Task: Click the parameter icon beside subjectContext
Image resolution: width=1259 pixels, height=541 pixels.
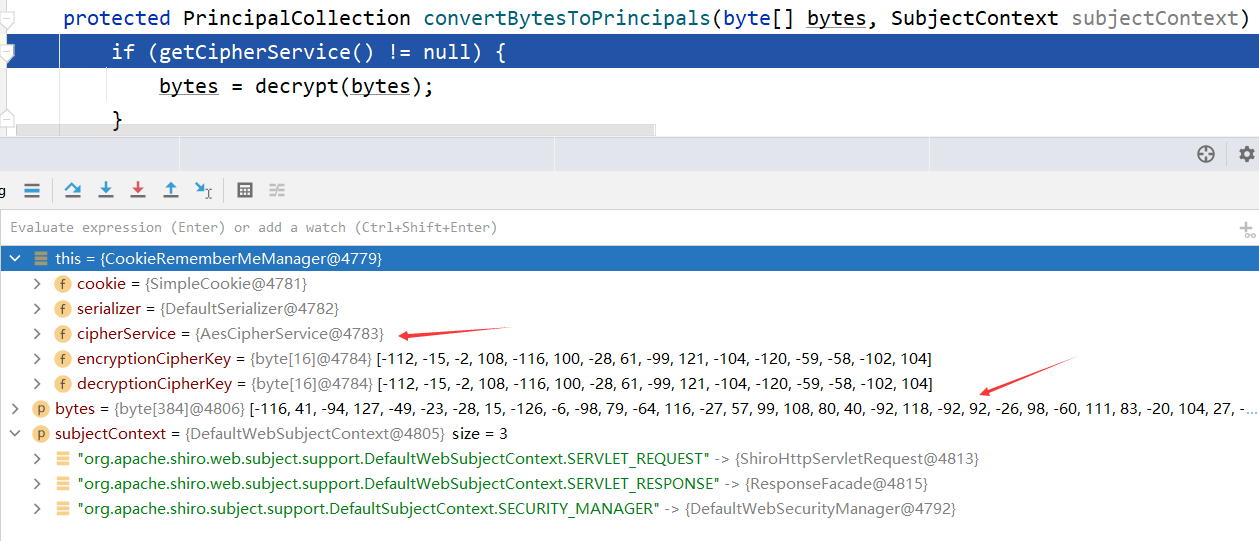Action: click(40, 433)
